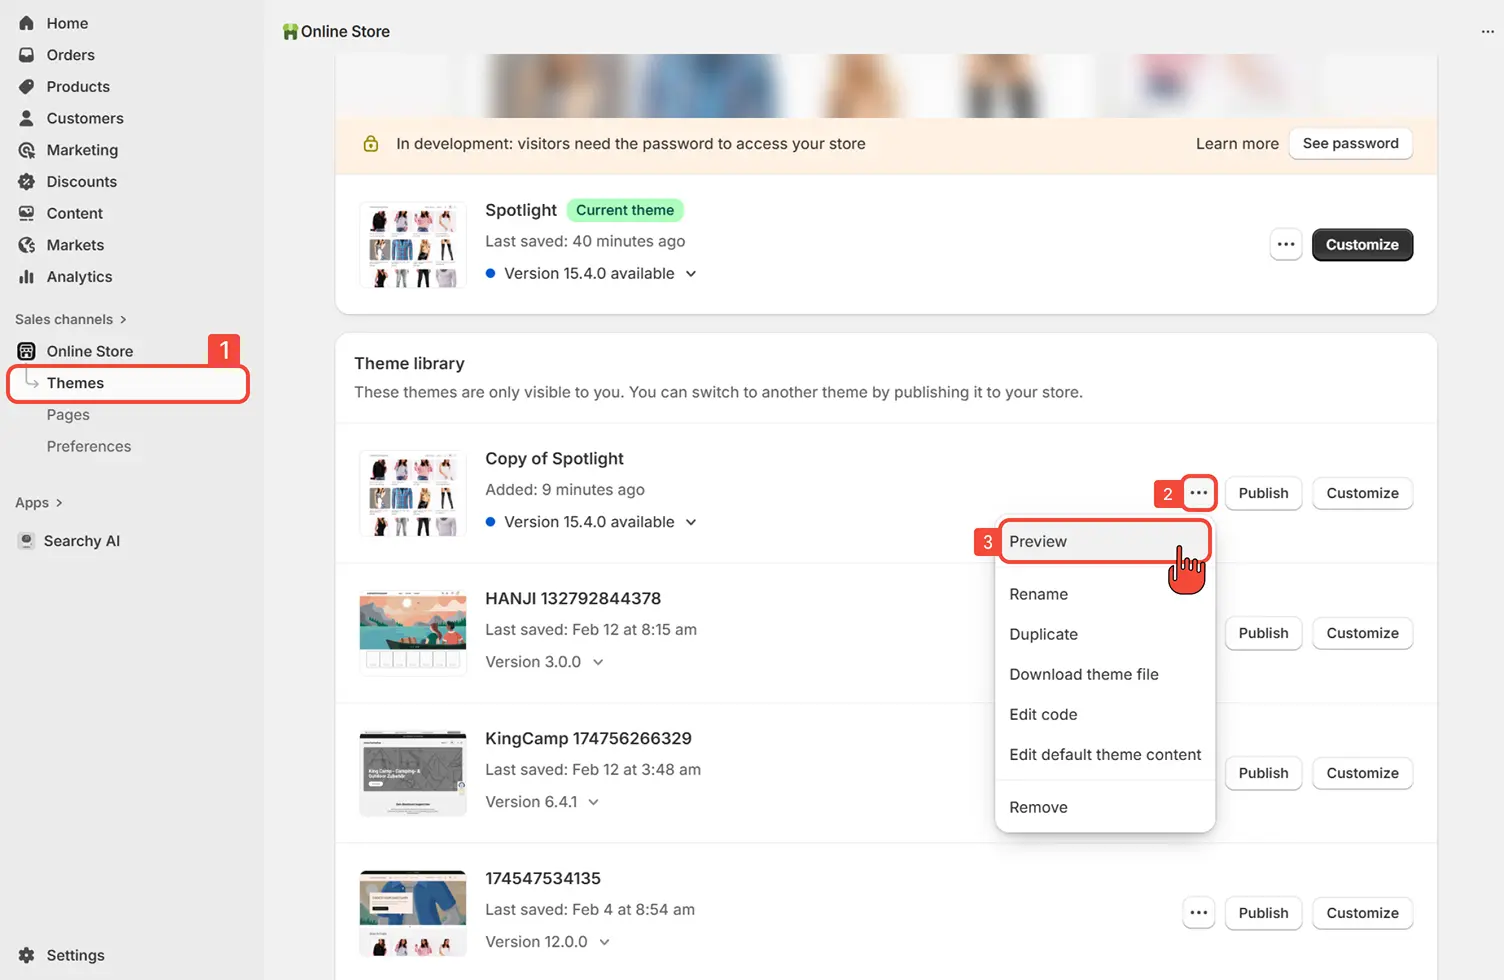Expand the Sales channels chevron
This screenshot has width=1504, height=980.
pyautogui.click(x=123, y=319)
